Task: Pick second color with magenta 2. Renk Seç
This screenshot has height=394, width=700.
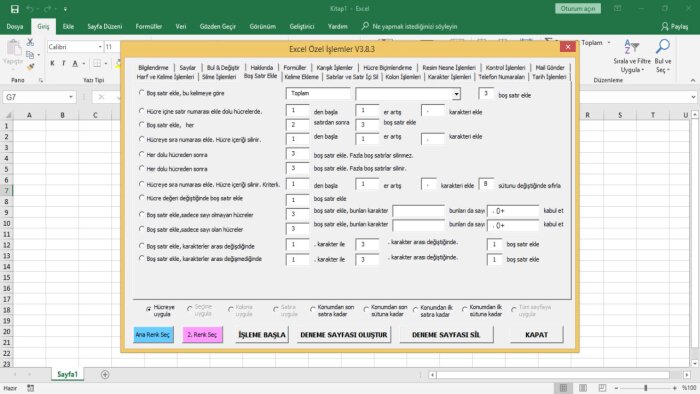Action: (x=202, y=335)
